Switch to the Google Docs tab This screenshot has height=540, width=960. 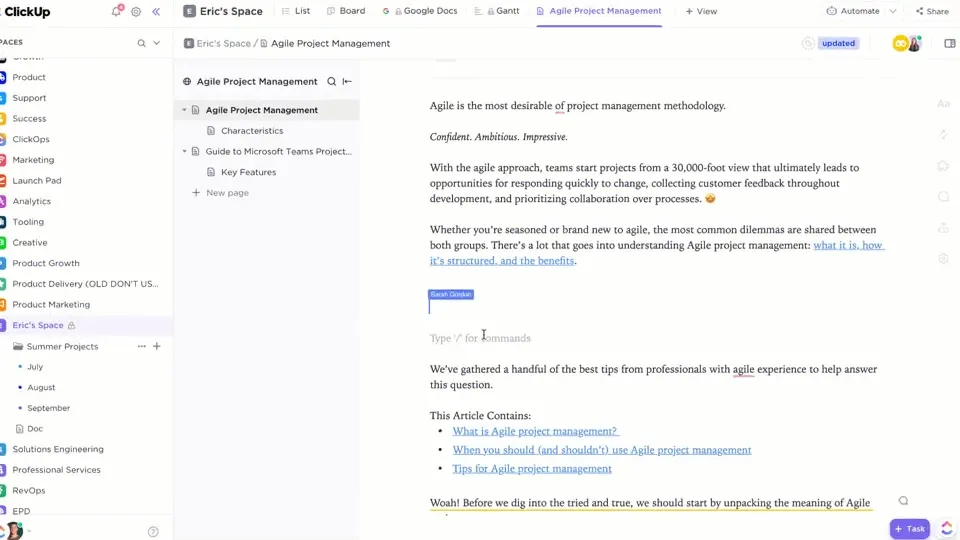coord(420,11)
